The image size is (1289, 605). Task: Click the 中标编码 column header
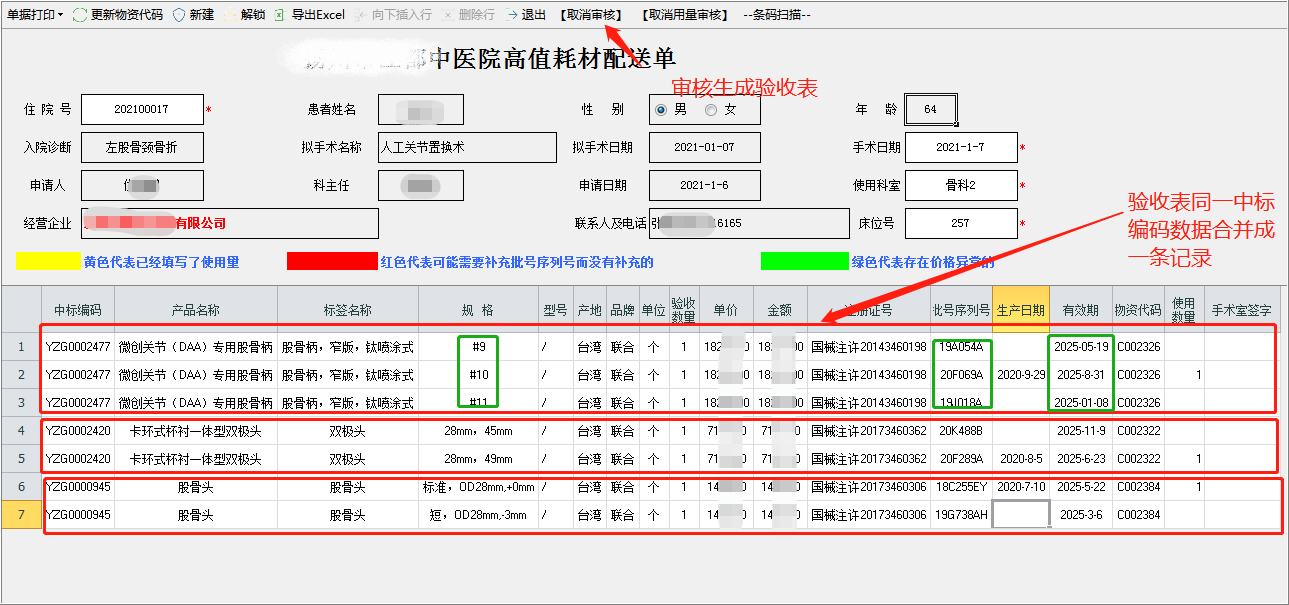pyautogui.click(x=78, y=310)
